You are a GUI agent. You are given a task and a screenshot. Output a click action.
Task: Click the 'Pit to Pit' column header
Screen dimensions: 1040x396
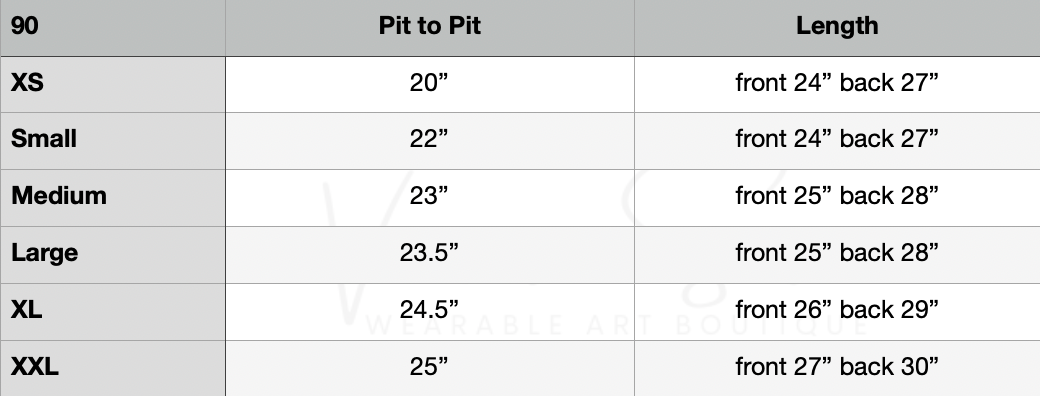(430, 28)
